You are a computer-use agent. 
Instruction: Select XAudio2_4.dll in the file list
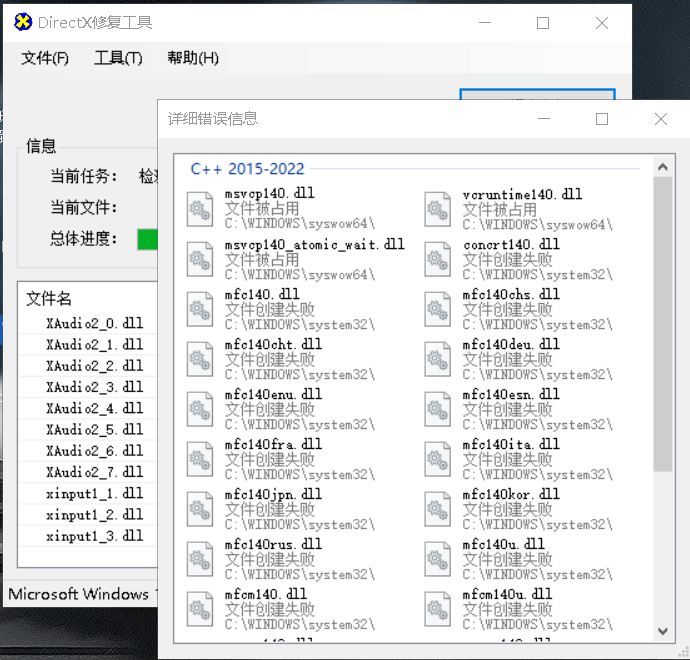95,408
